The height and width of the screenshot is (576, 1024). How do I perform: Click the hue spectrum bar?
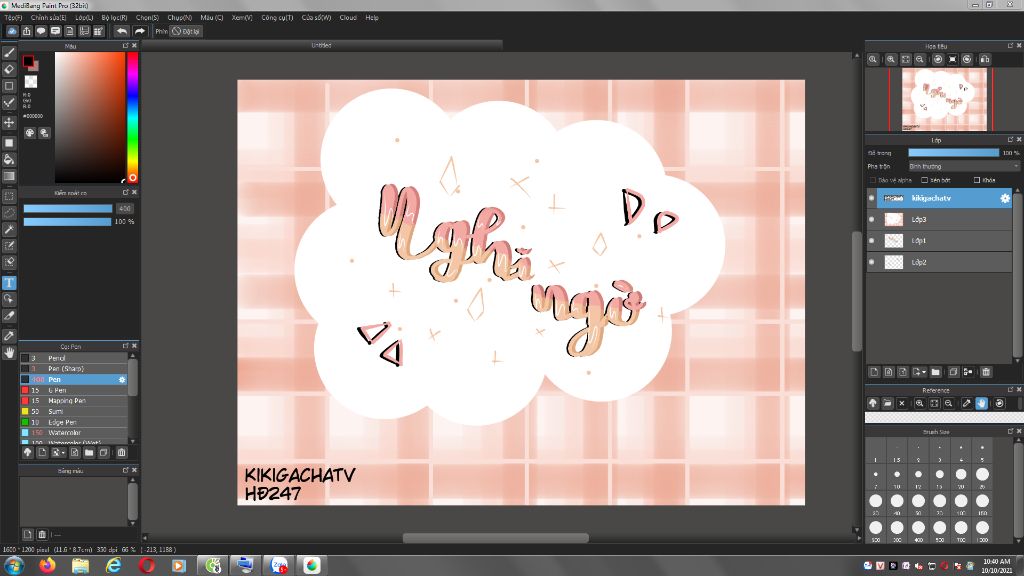132,117
